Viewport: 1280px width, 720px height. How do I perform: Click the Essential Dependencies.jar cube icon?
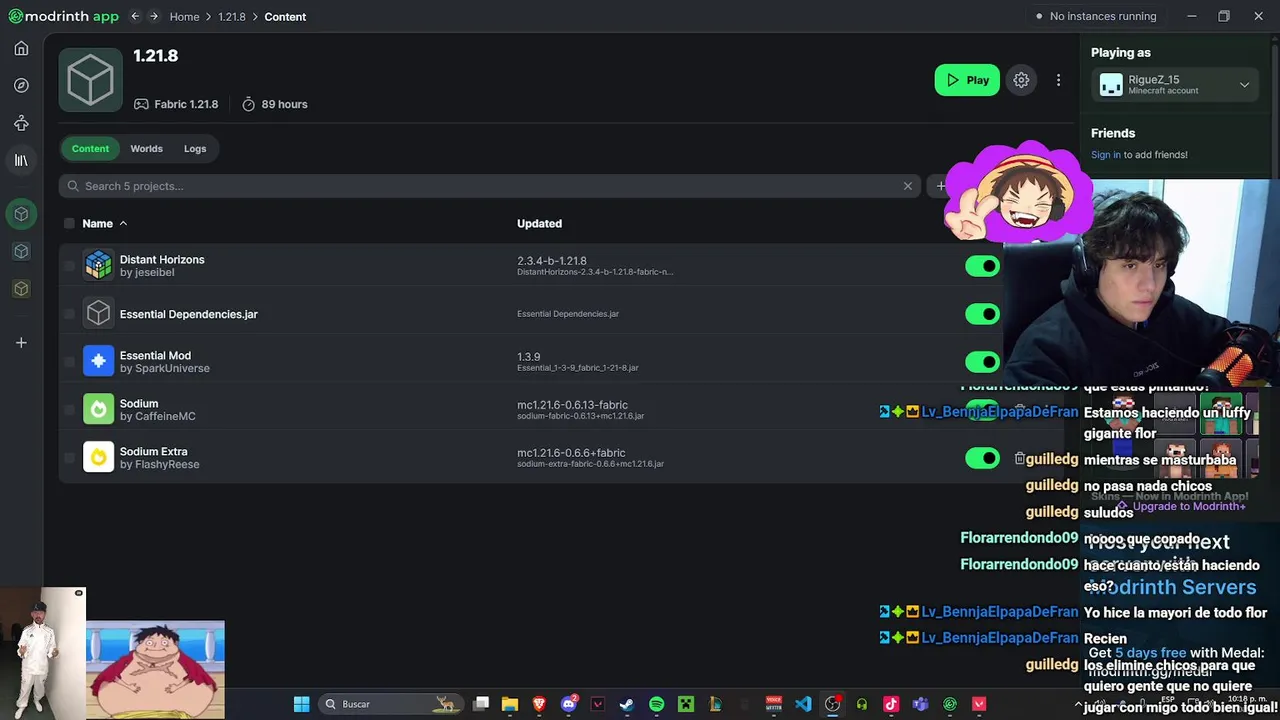[98, 314]
